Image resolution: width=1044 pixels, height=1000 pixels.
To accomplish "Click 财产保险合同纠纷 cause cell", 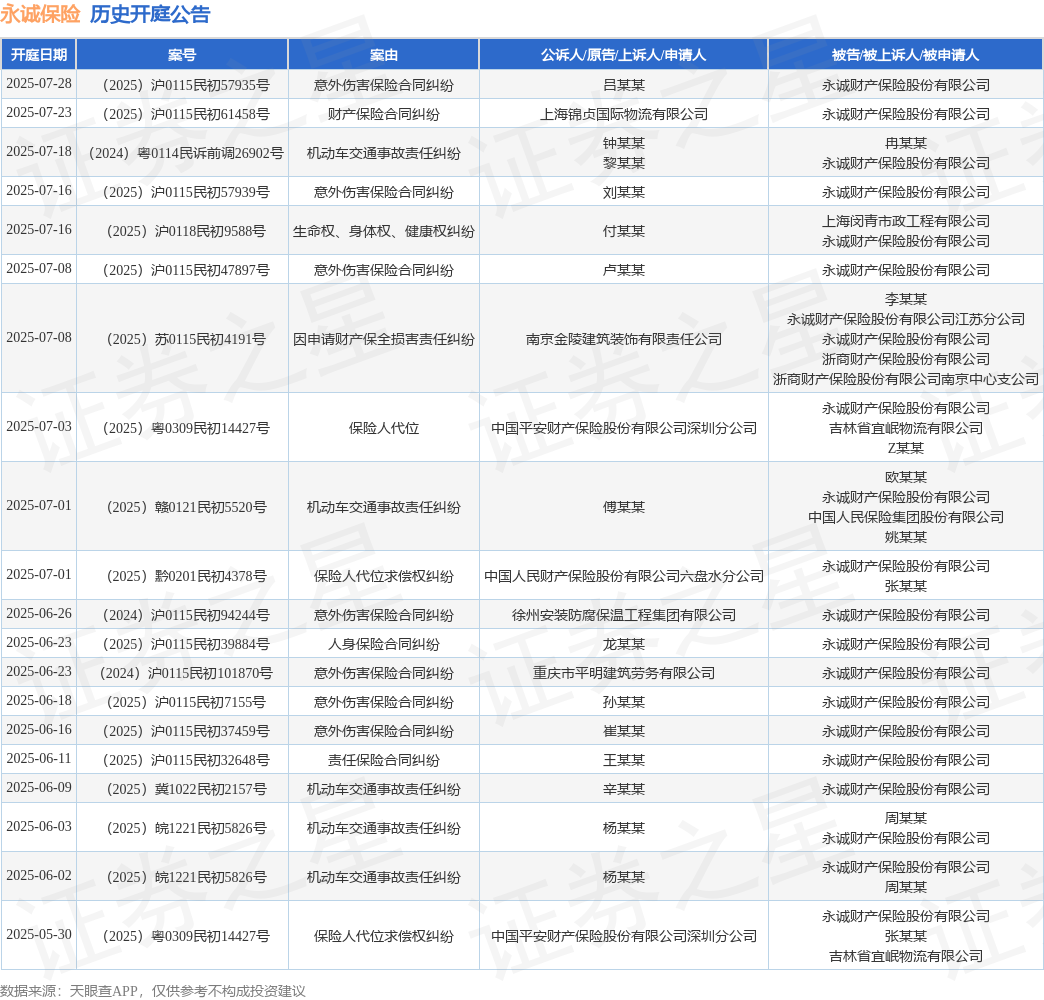I will 384,115.
